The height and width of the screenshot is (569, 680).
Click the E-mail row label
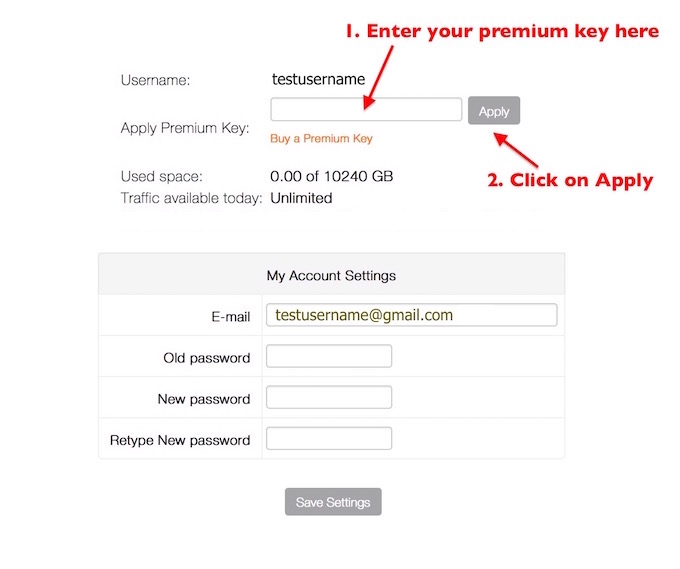pyautogui.click(x=230, y=316)
